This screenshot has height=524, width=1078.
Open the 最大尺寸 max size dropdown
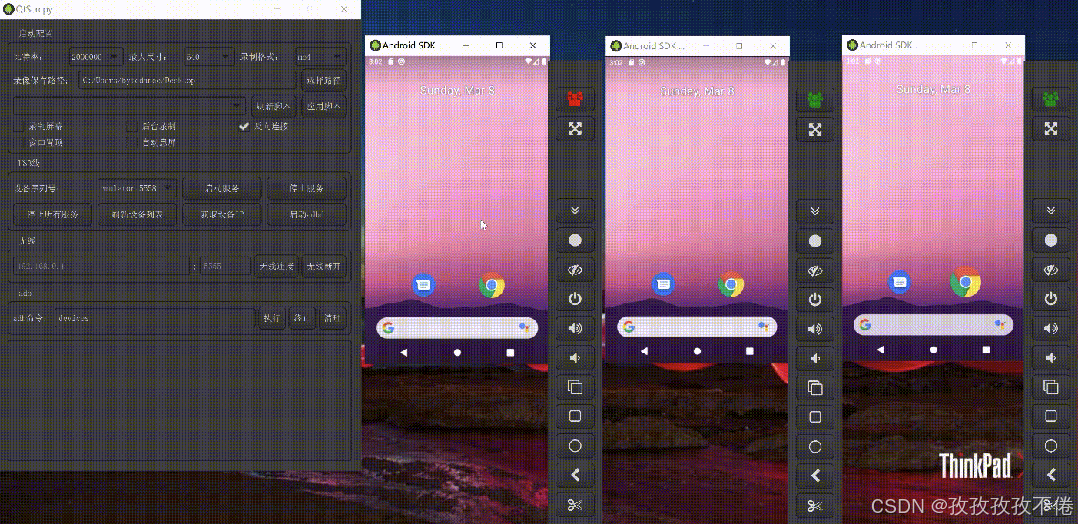pos(208,56)
